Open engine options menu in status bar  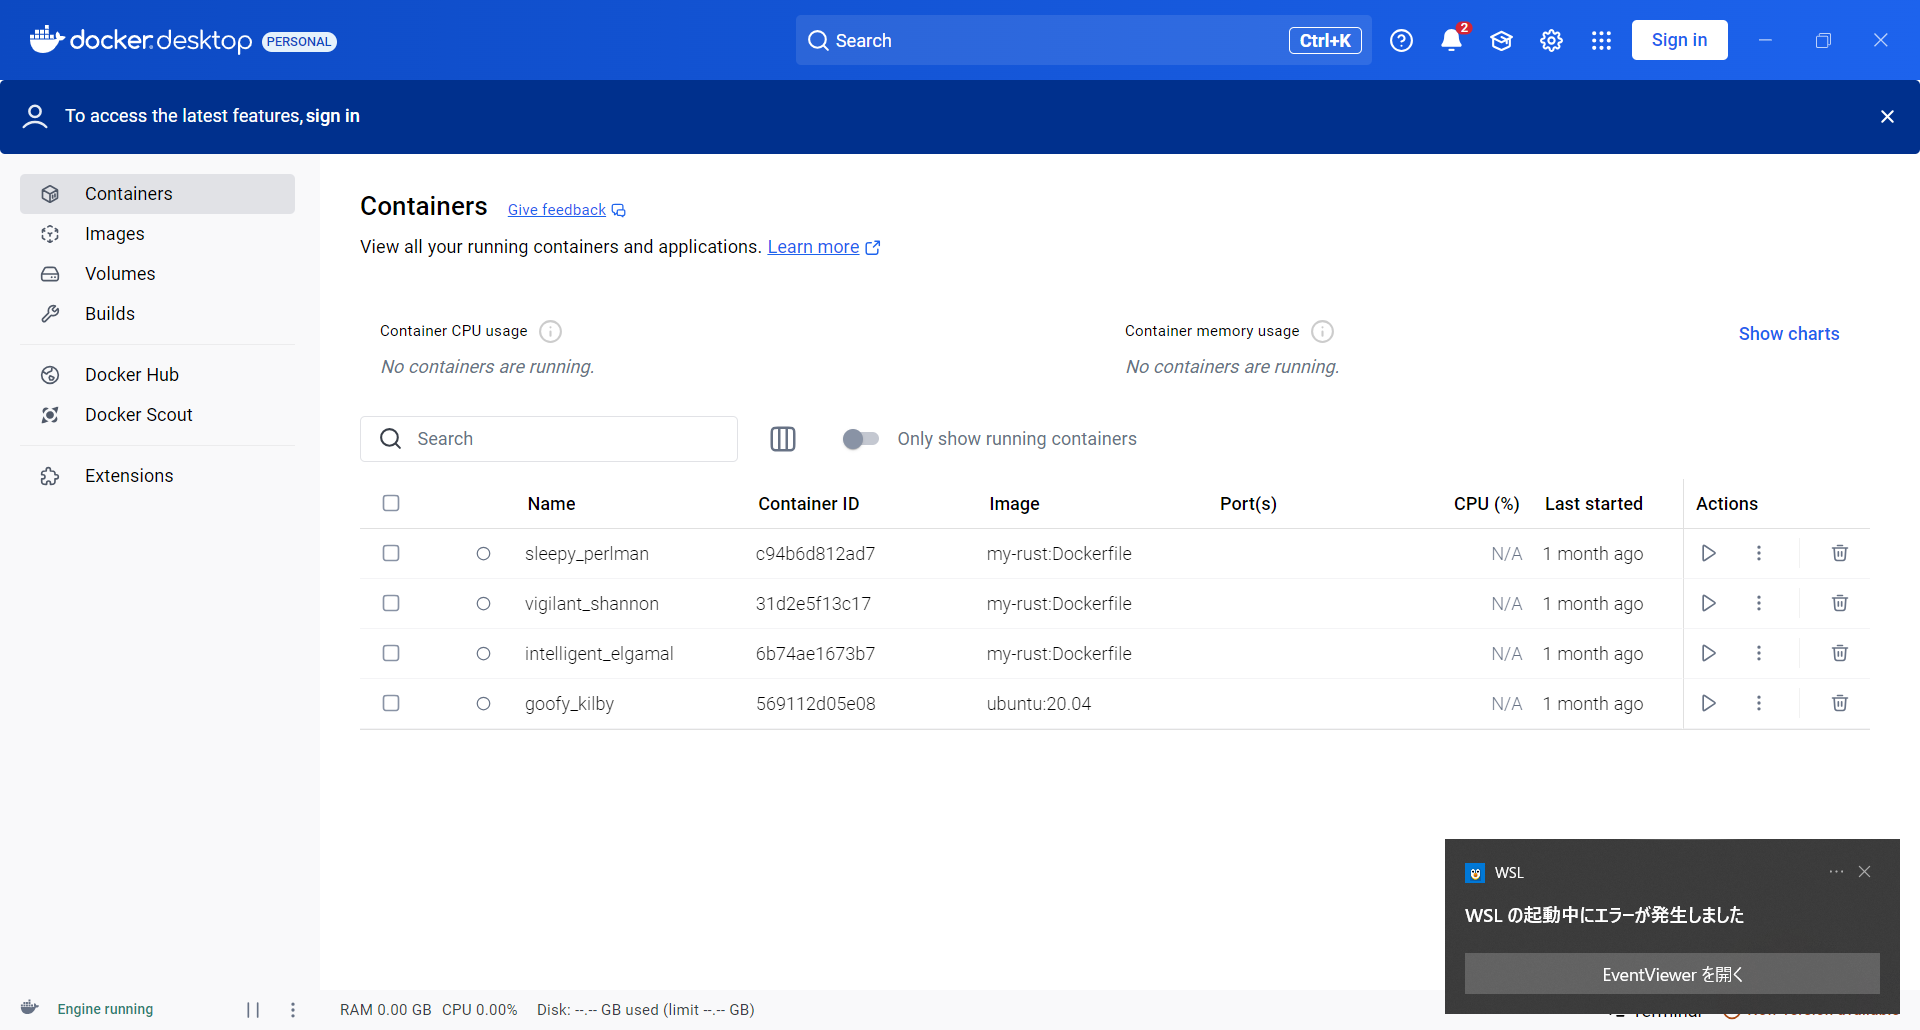click(x=293, y=1010)
